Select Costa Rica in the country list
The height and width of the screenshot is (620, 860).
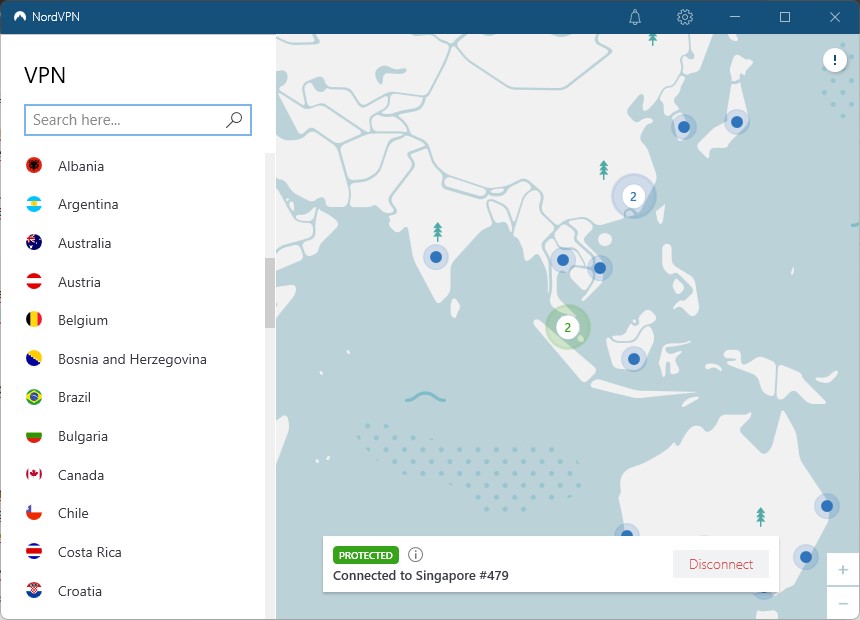pos(90,552)
